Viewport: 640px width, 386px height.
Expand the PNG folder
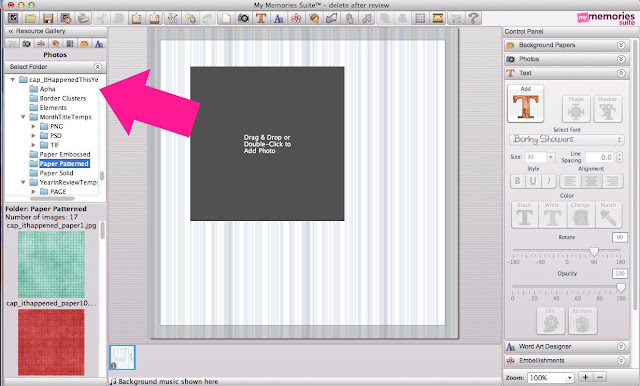tap(33, 126)
